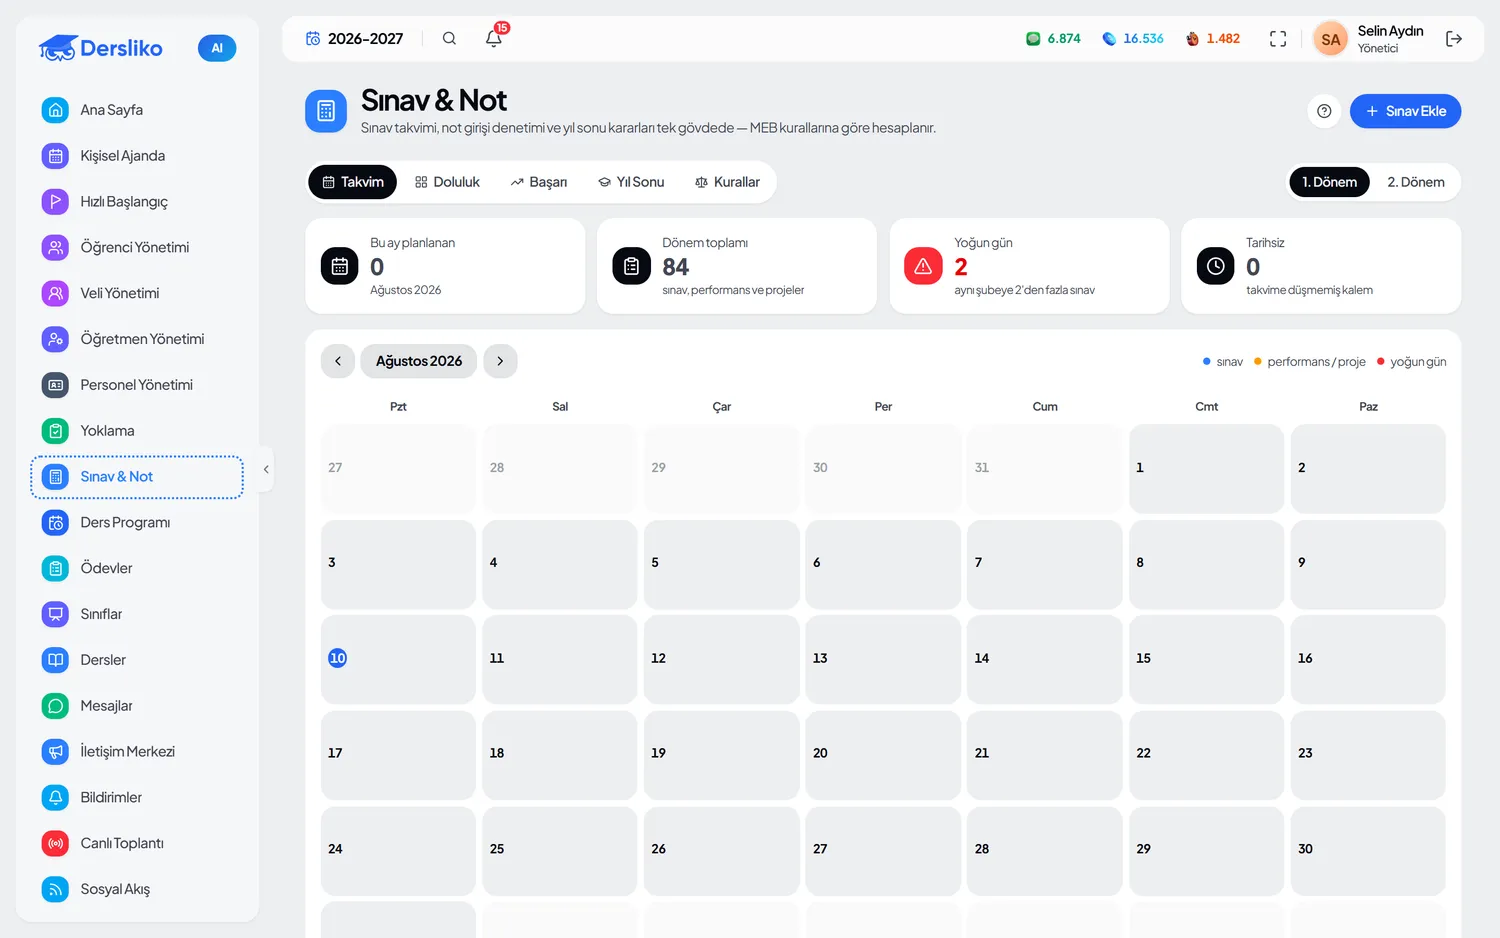Open Ödevler assignments icon
Viewport: 1500px width, 938px height.
click(x=56, y=568)
